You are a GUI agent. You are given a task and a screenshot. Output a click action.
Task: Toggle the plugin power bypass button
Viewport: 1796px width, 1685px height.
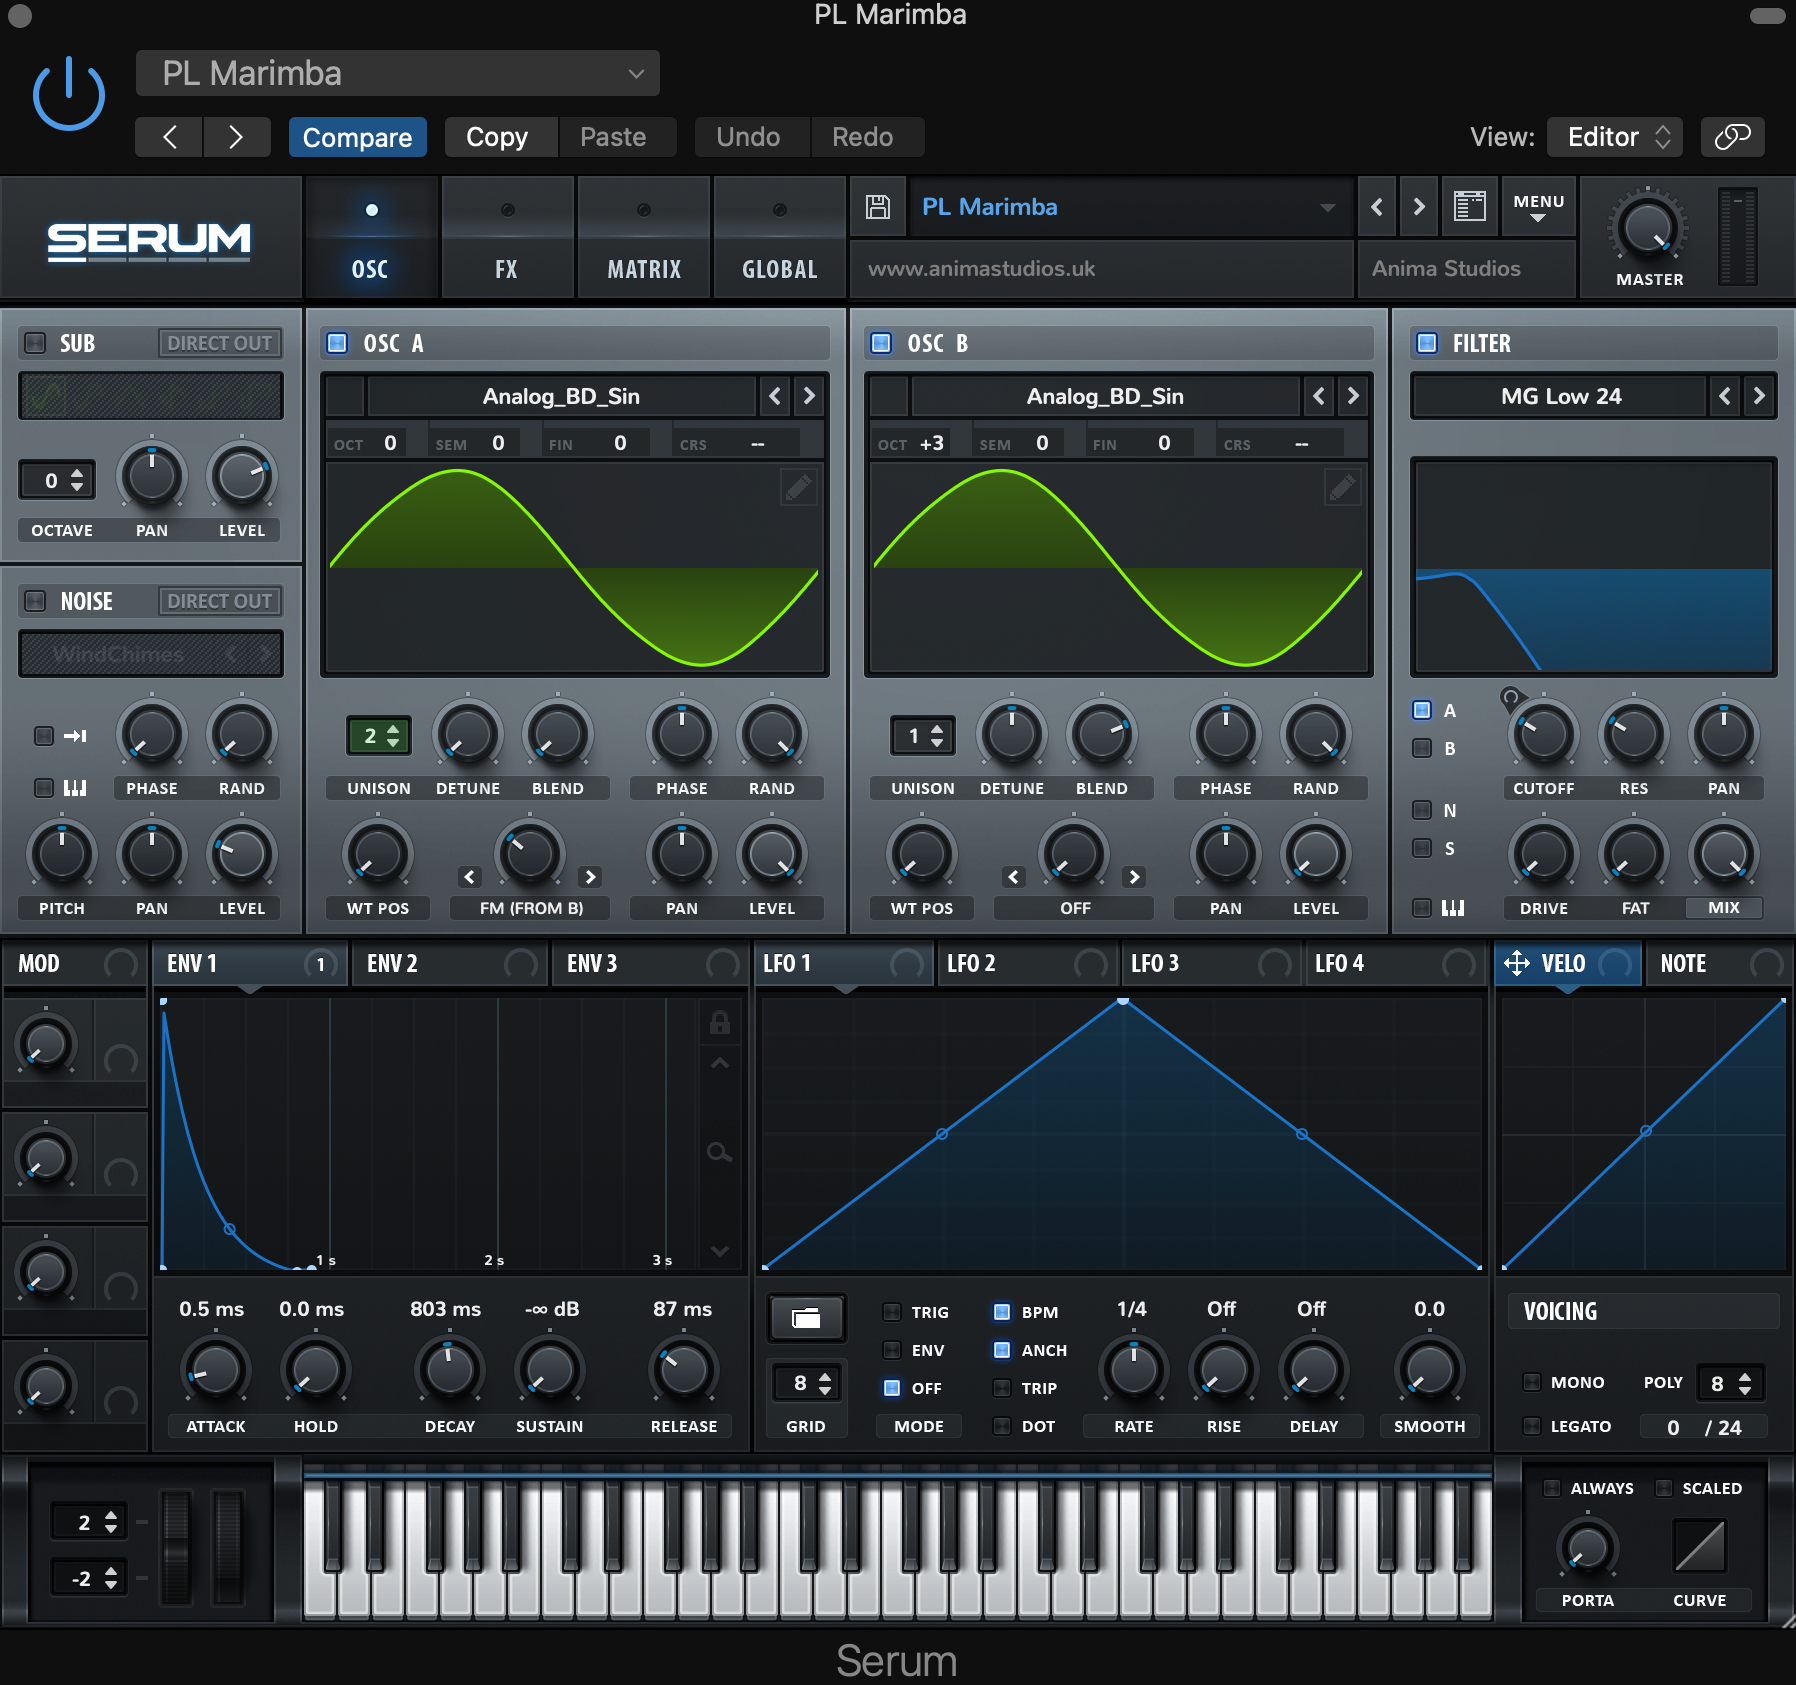pos(68,94)
